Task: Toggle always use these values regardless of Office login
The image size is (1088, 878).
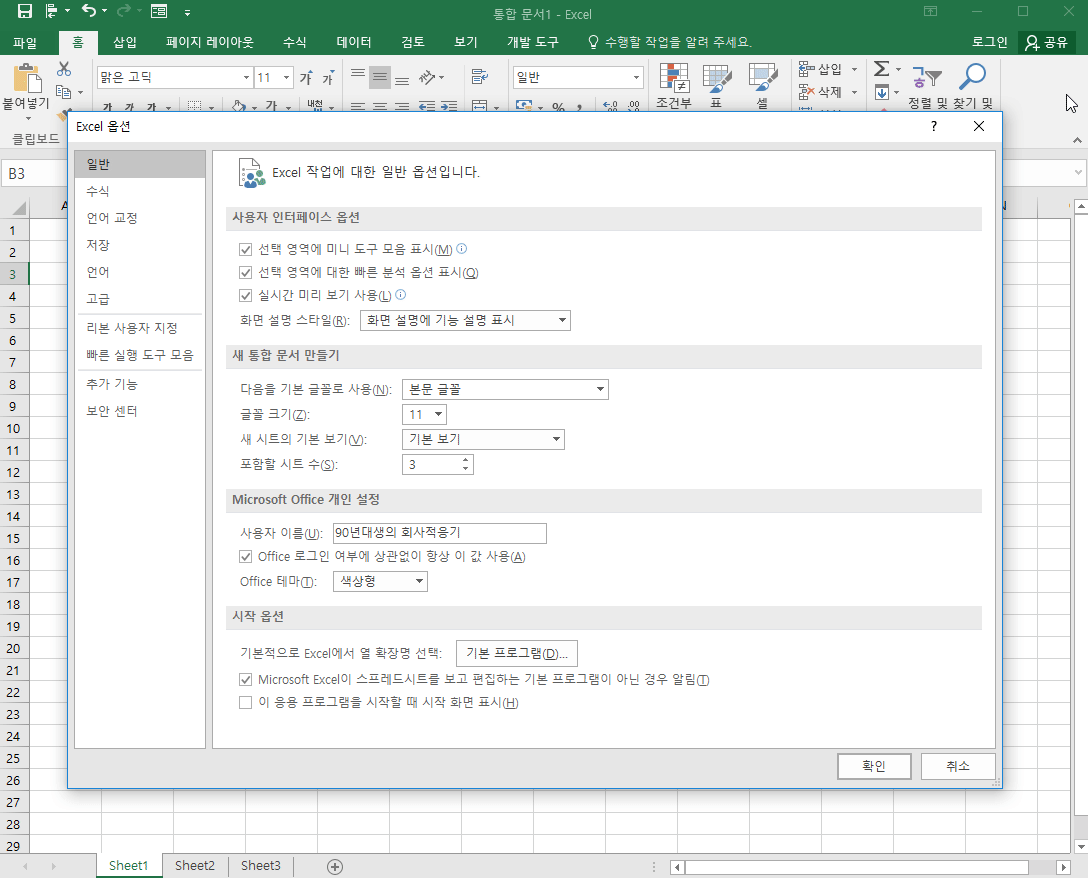Action: click(x=246, y=557)
